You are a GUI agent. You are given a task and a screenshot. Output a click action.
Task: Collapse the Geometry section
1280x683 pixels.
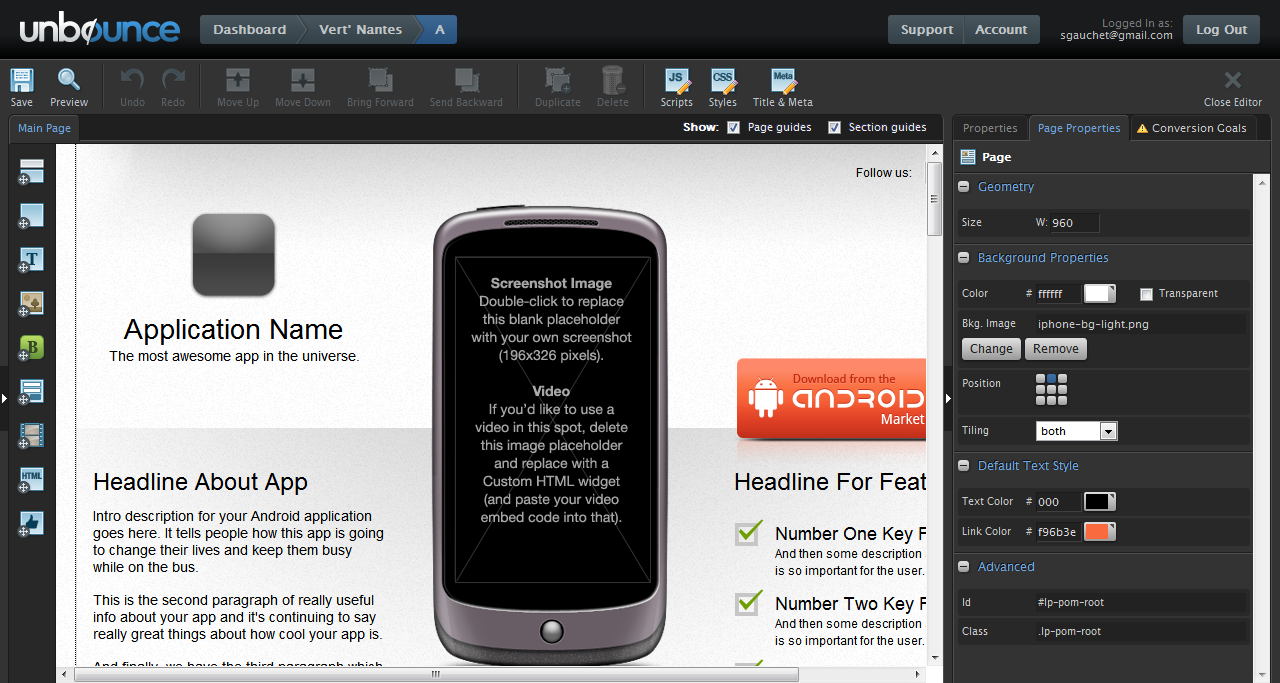pos(964,187)
